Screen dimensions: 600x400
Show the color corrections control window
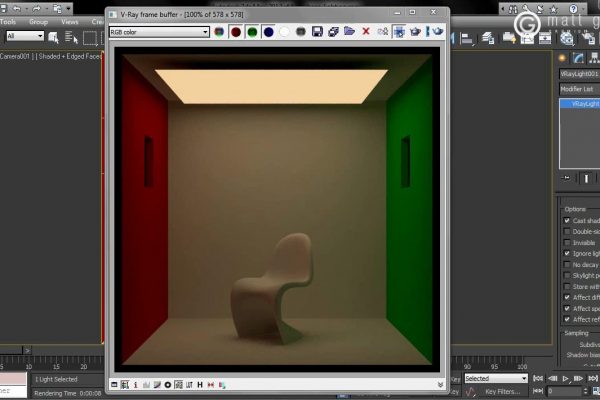pos(114,385)
